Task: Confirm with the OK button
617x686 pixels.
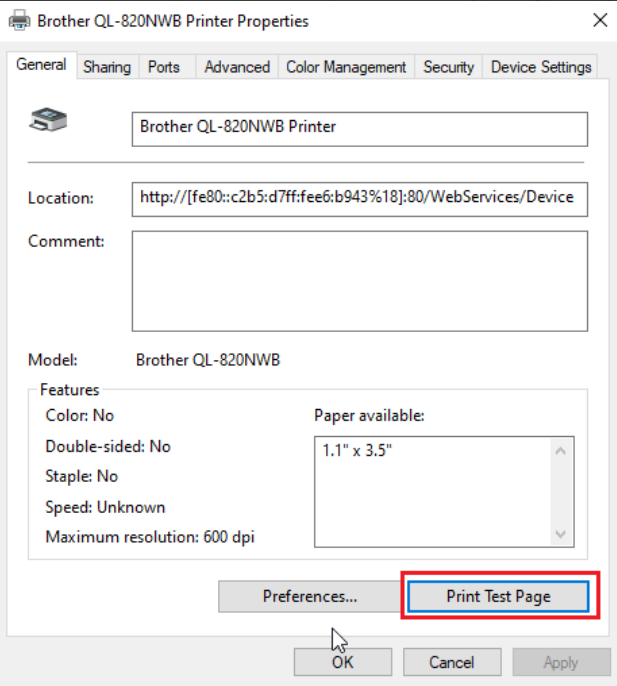Action: (343, 662)
